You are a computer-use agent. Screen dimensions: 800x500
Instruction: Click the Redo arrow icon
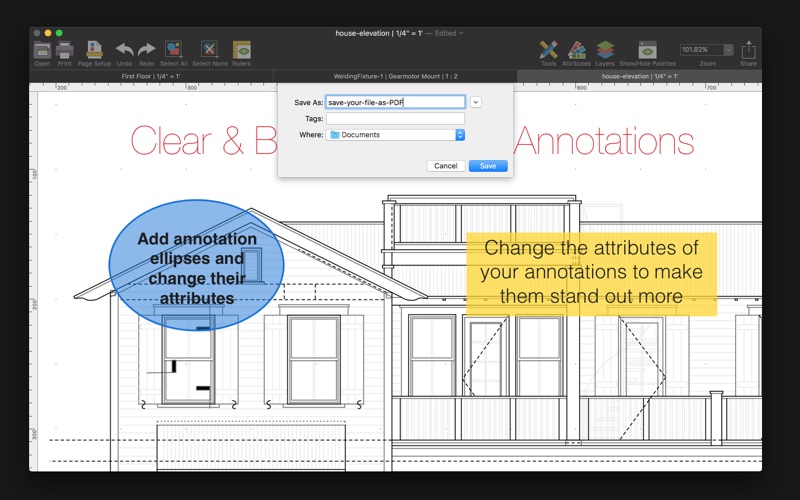pos(147,49)
